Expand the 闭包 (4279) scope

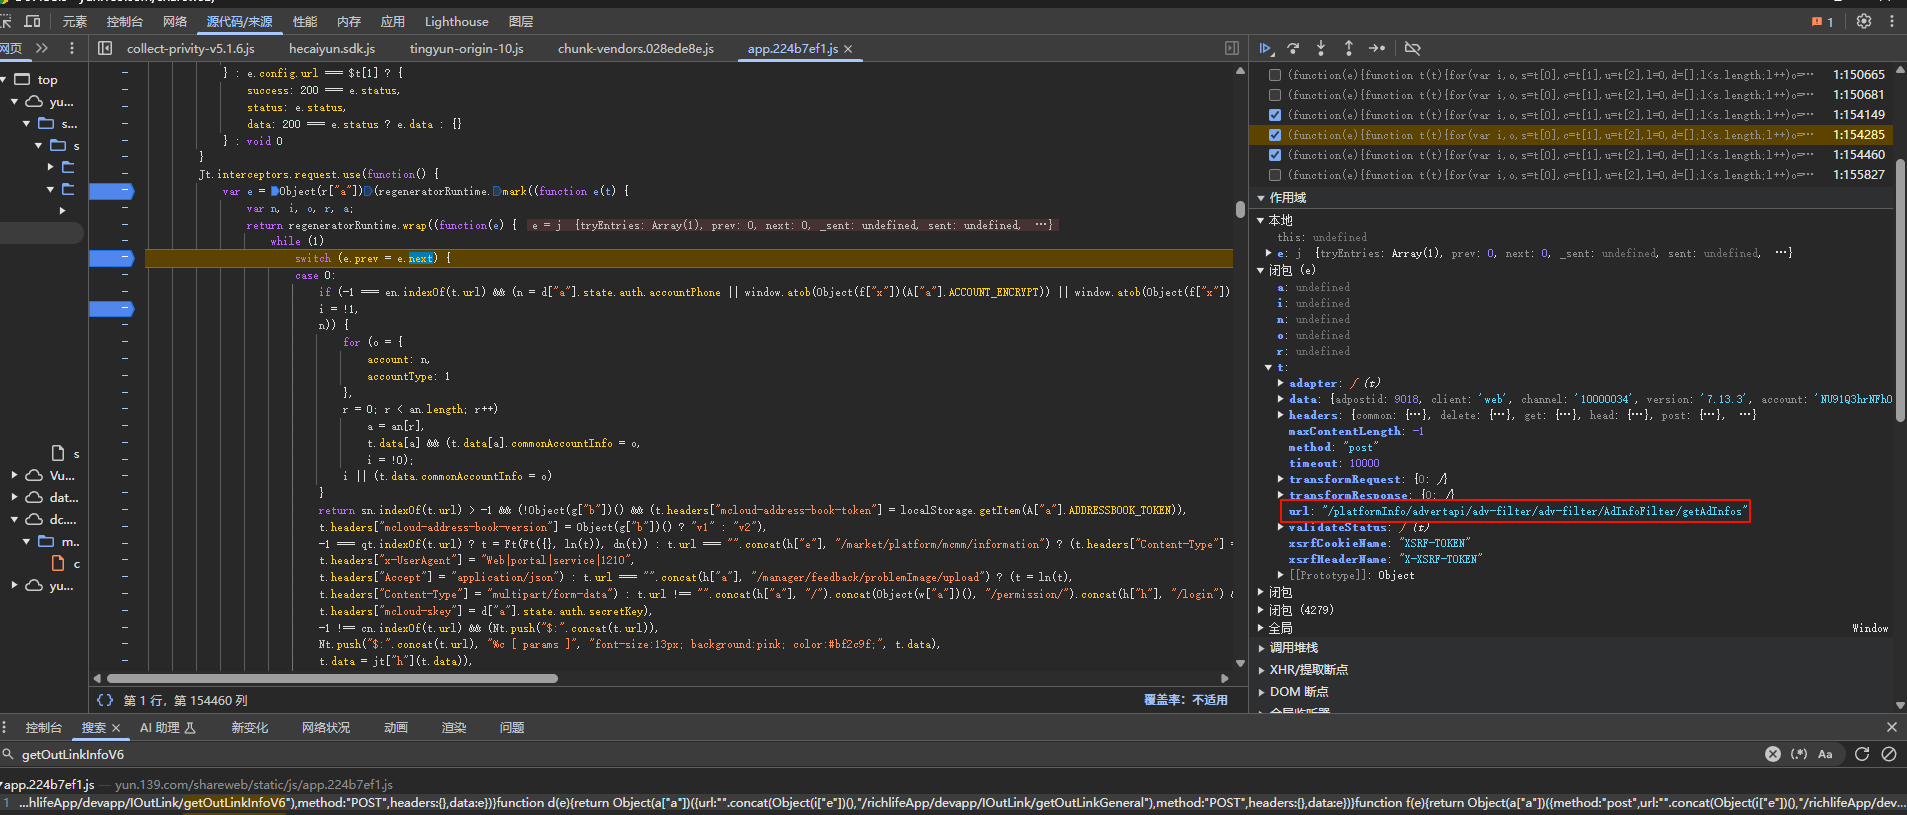pos(1262,610)
